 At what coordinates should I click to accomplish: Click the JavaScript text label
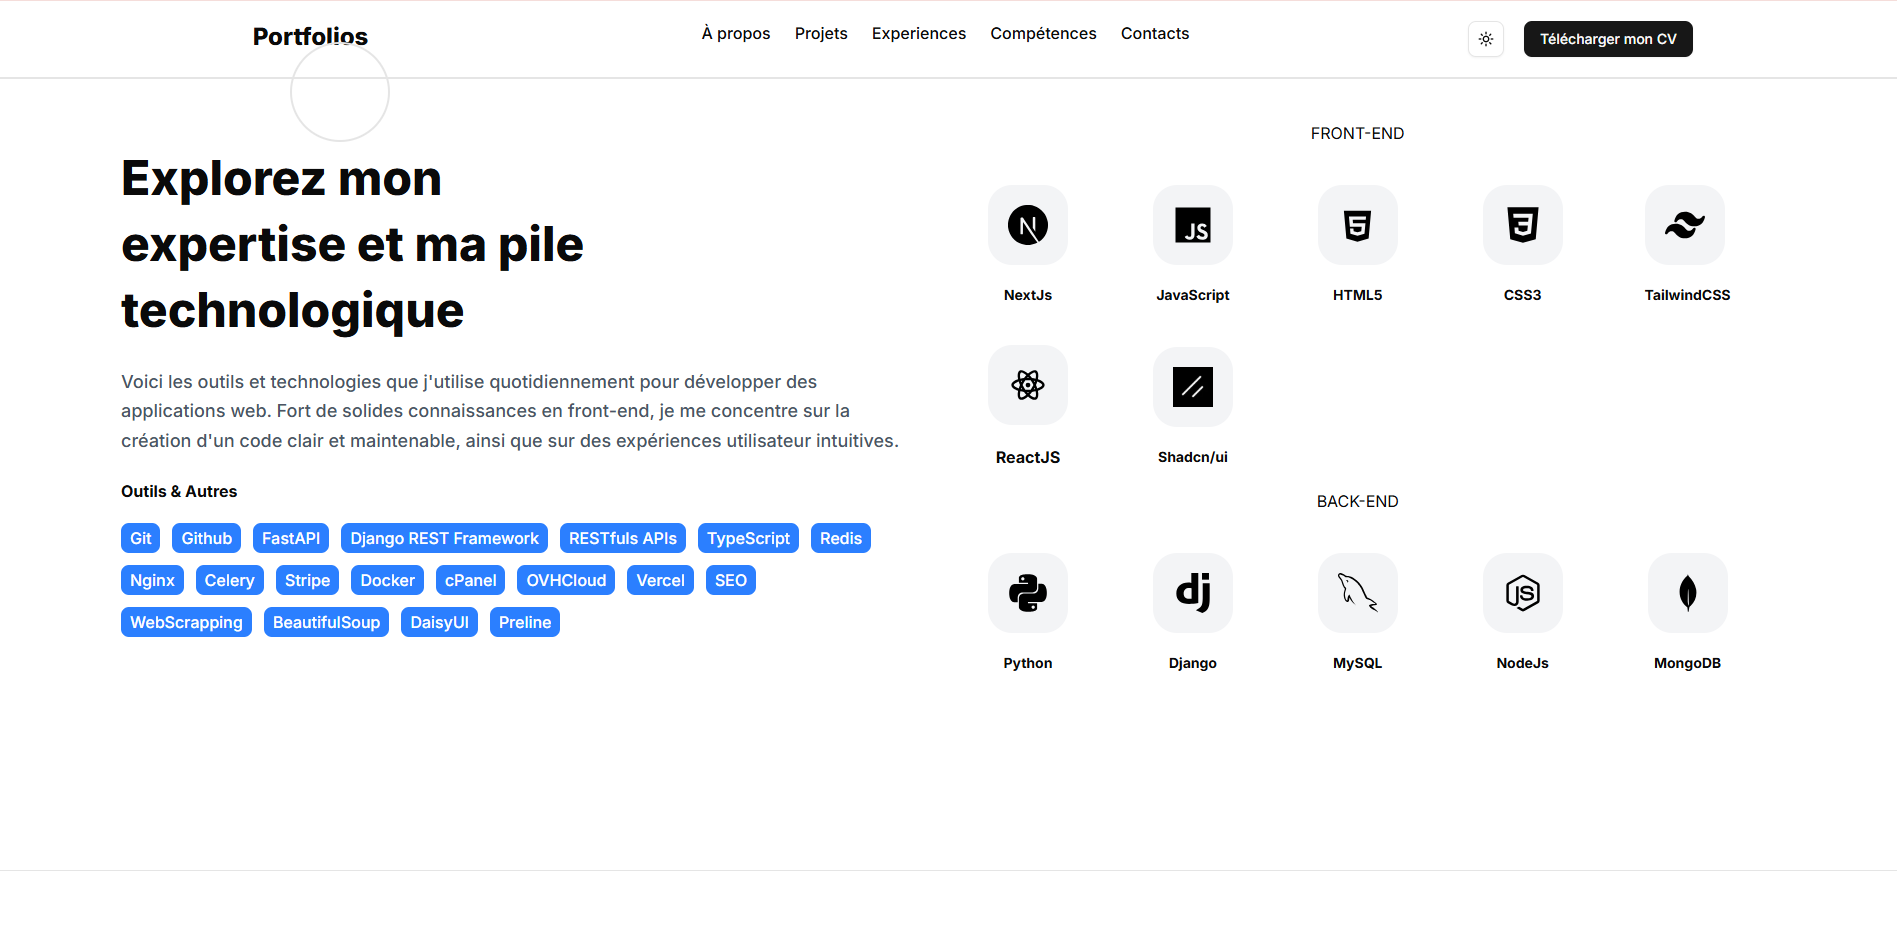coord(1193,295)
